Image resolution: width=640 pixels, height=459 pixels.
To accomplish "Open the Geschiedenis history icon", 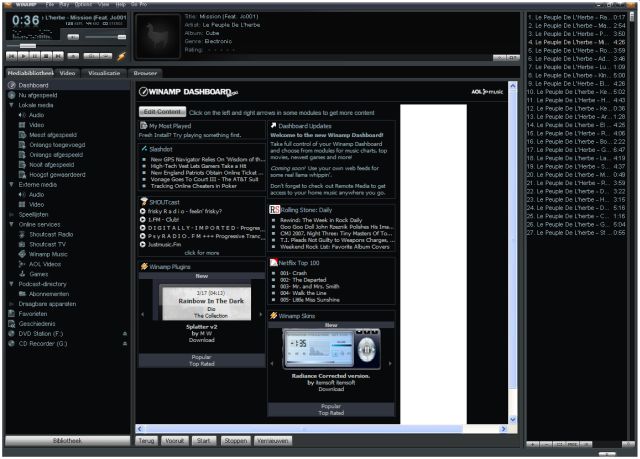I will pos(11,324).
